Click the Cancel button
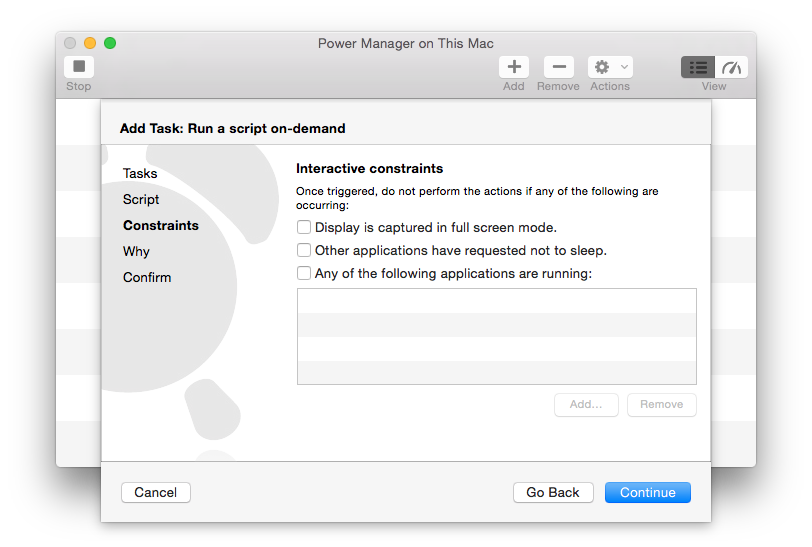 156,492
